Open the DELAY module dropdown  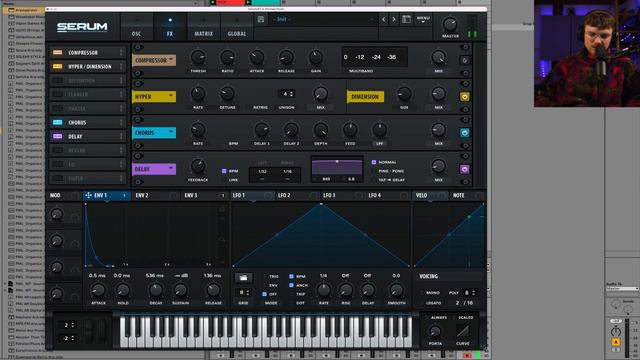click(x=154, y=169)
